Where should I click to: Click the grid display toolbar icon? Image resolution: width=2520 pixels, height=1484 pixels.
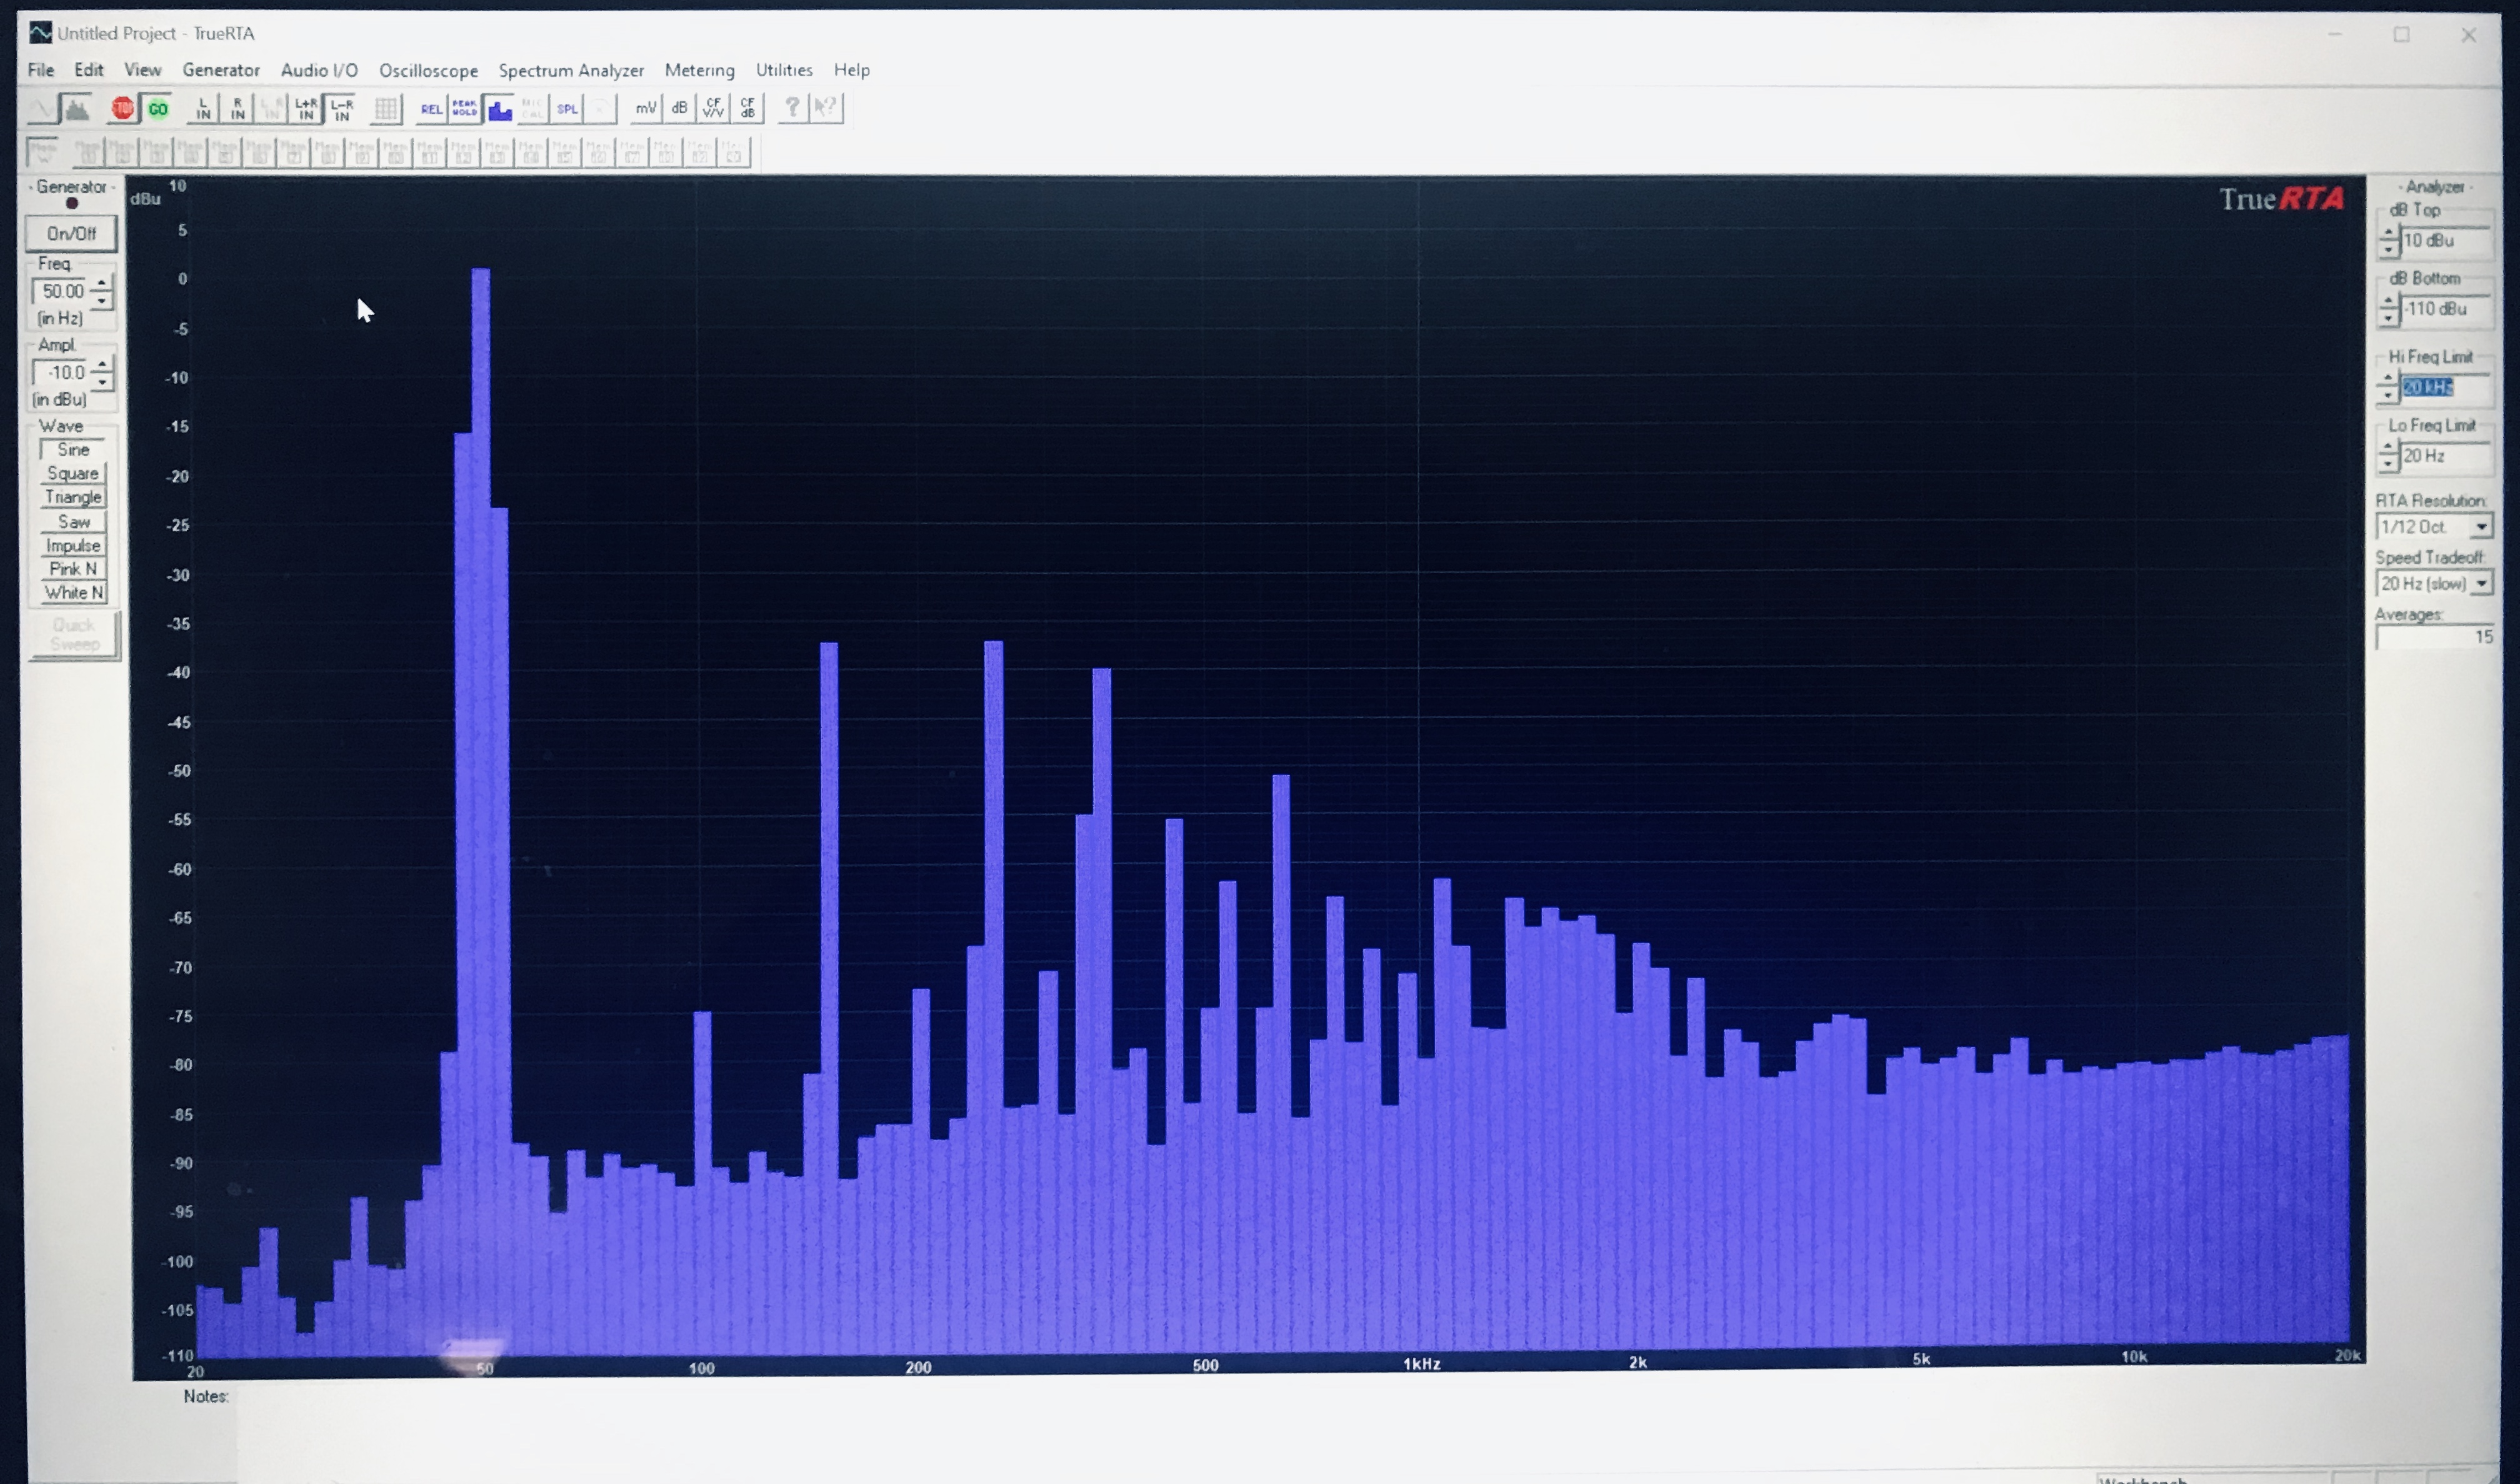386,109
